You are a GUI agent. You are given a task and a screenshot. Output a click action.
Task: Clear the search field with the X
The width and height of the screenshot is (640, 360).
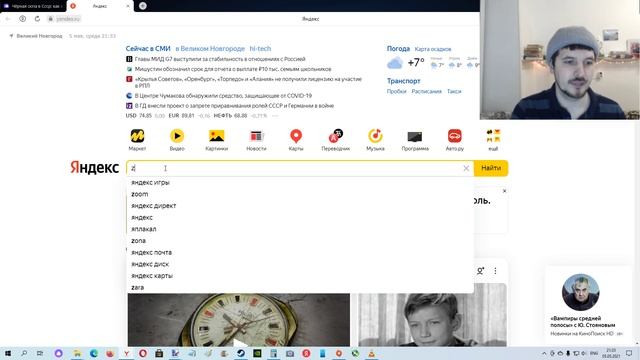click(466, 168)
